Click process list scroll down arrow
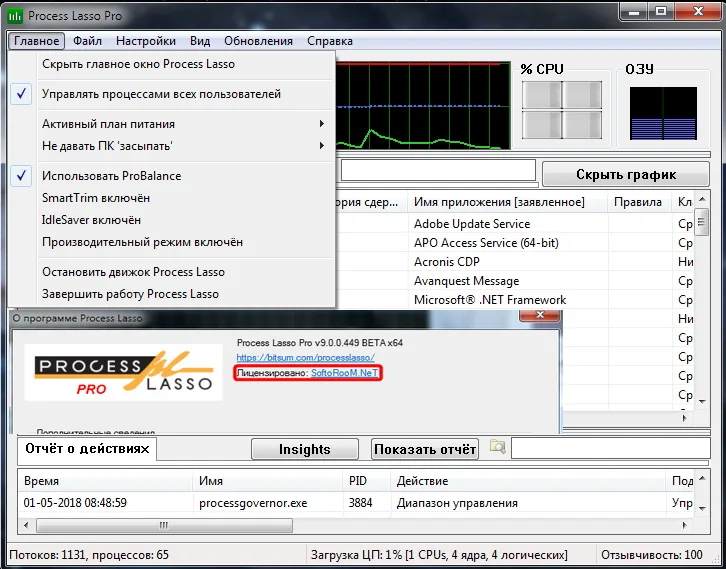Image resolution: width=726 pixels, height=569 pixels. 702,401
